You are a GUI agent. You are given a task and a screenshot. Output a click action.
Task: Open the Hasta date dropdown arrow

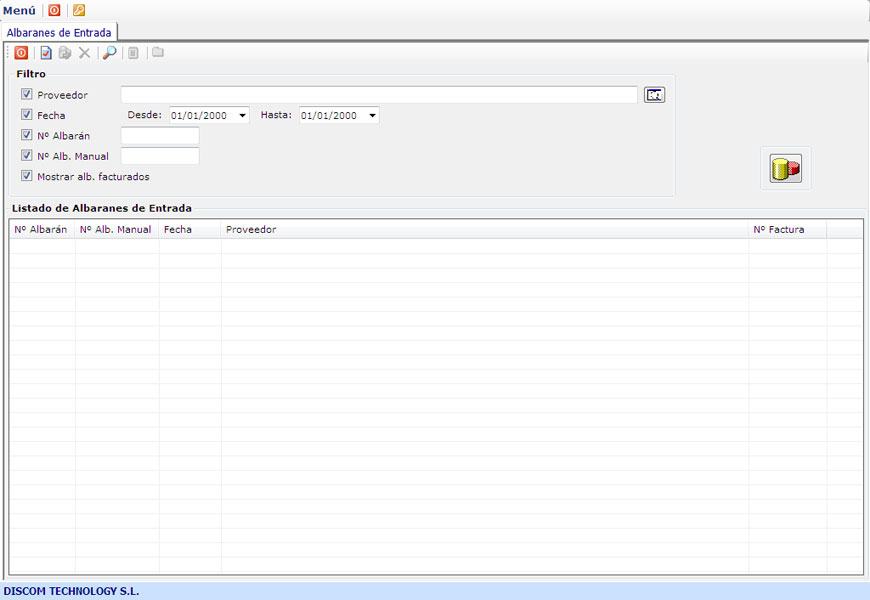click(x=372, y=116)
